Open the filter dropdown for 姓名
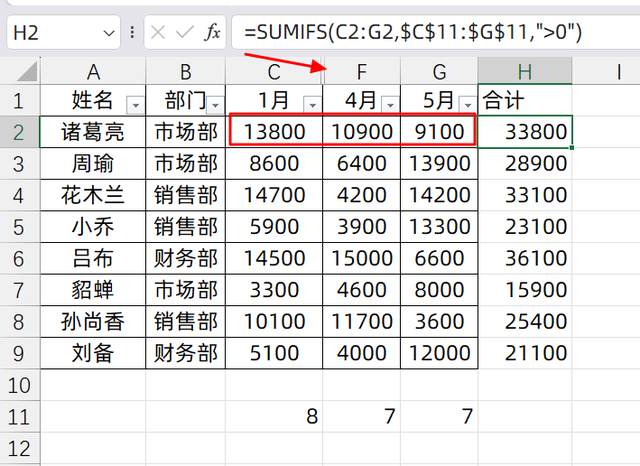Viewport: 640px width, 466px height. [136, 105]
